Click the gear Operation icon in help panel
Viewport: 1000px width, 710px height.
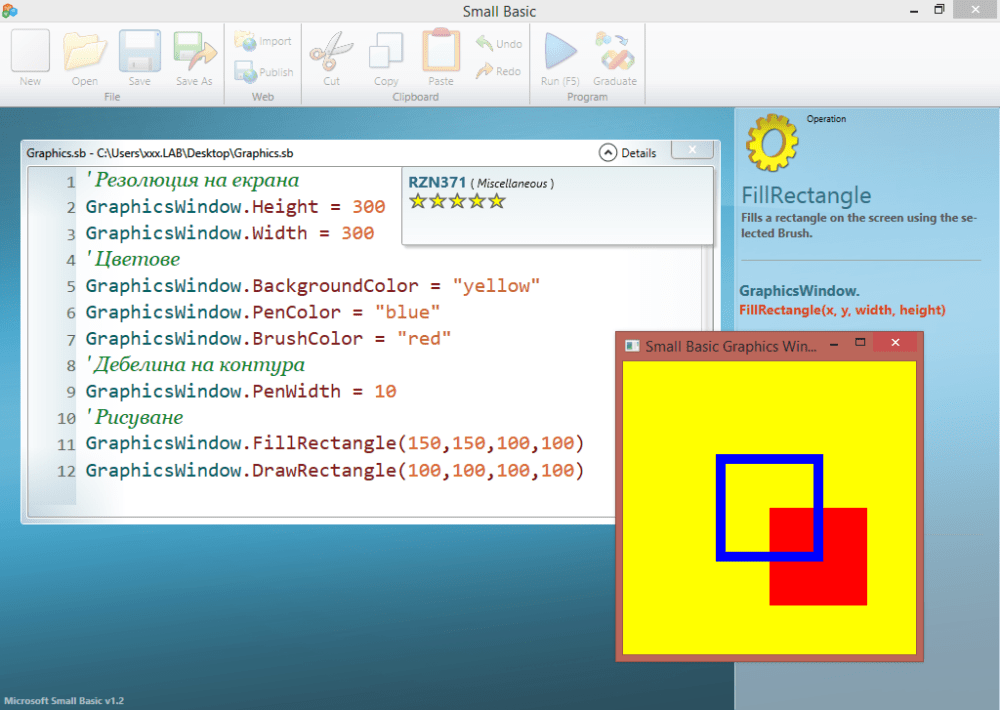coord(772,142)
